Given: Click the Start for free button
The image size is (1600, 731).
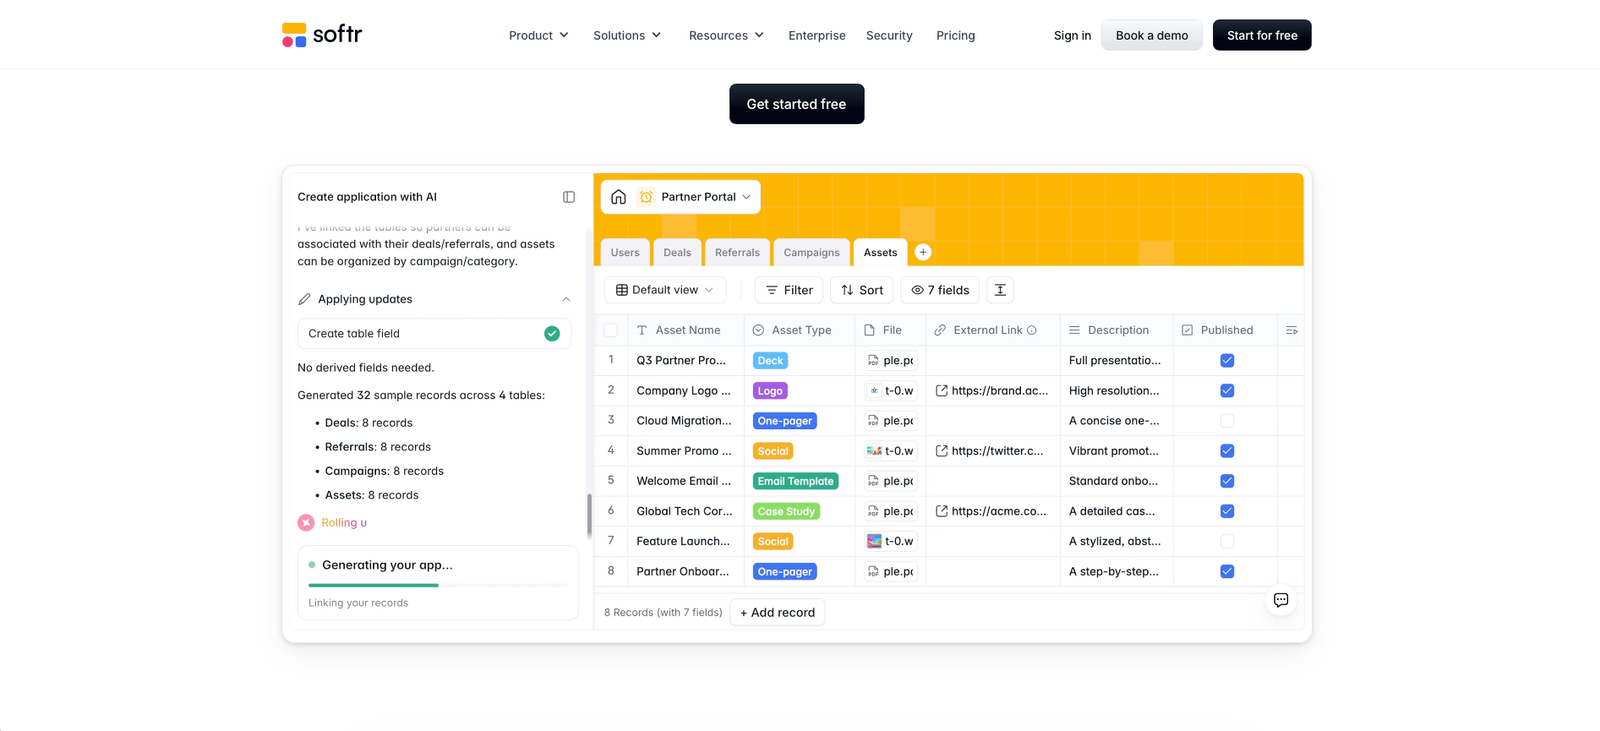Looking at the screenshot, I should pos(1262,35).
